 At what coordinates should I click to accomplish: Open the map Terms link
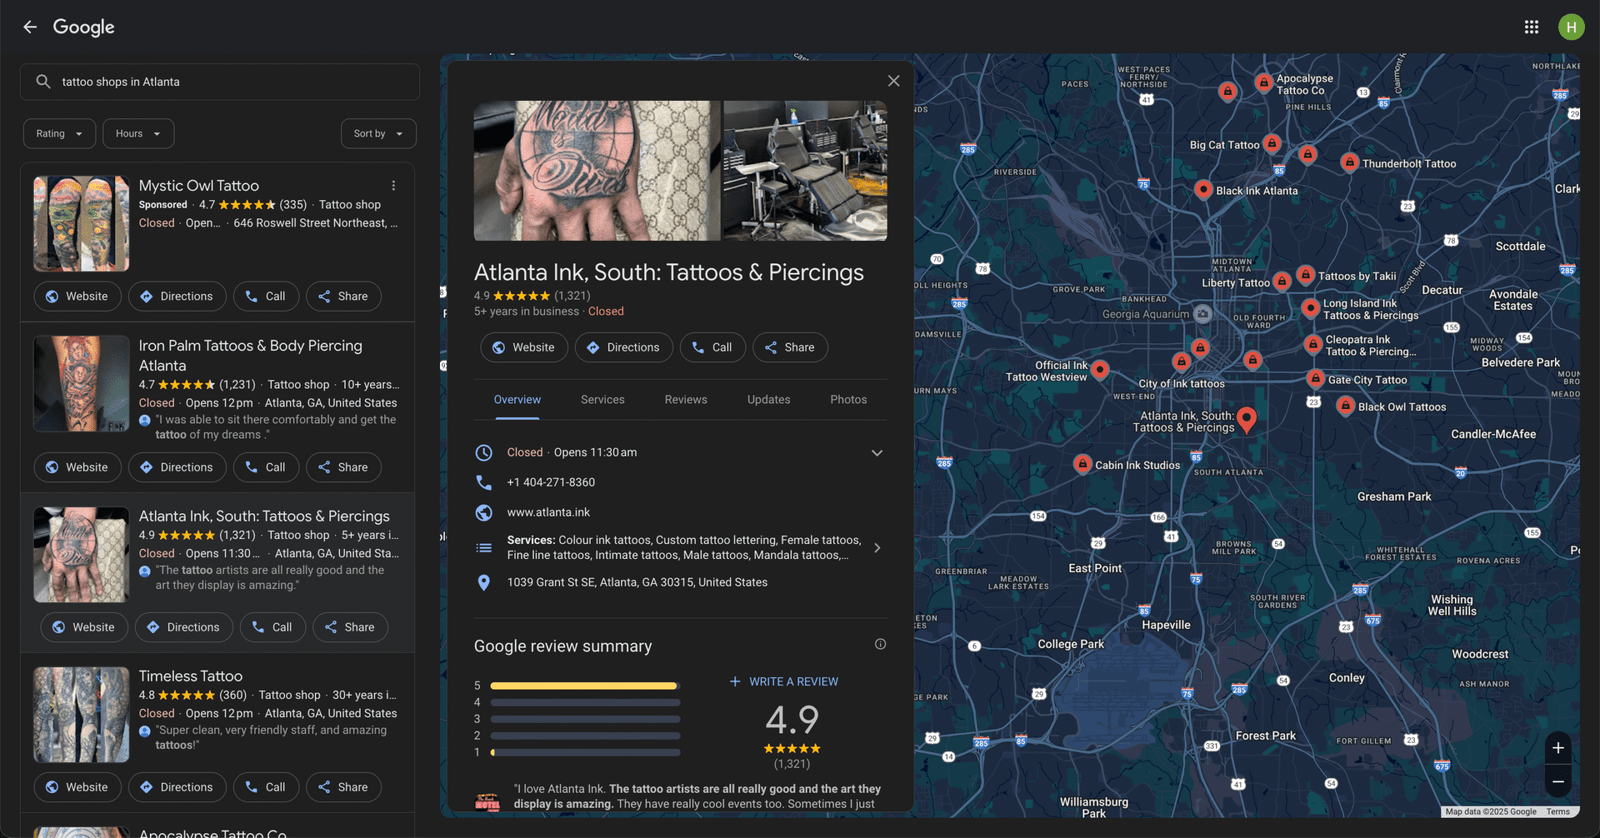[1558, 812]
